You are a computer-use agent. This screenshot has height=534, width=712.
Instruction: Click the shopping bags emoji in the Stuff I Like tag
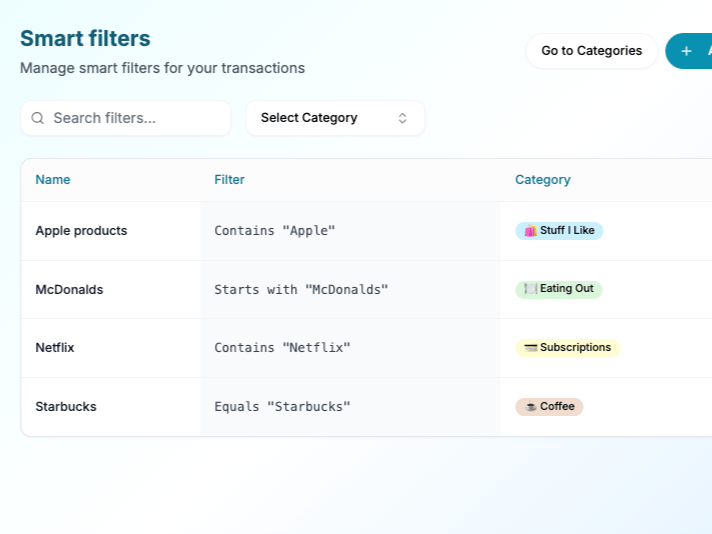[x=530, y=231]
